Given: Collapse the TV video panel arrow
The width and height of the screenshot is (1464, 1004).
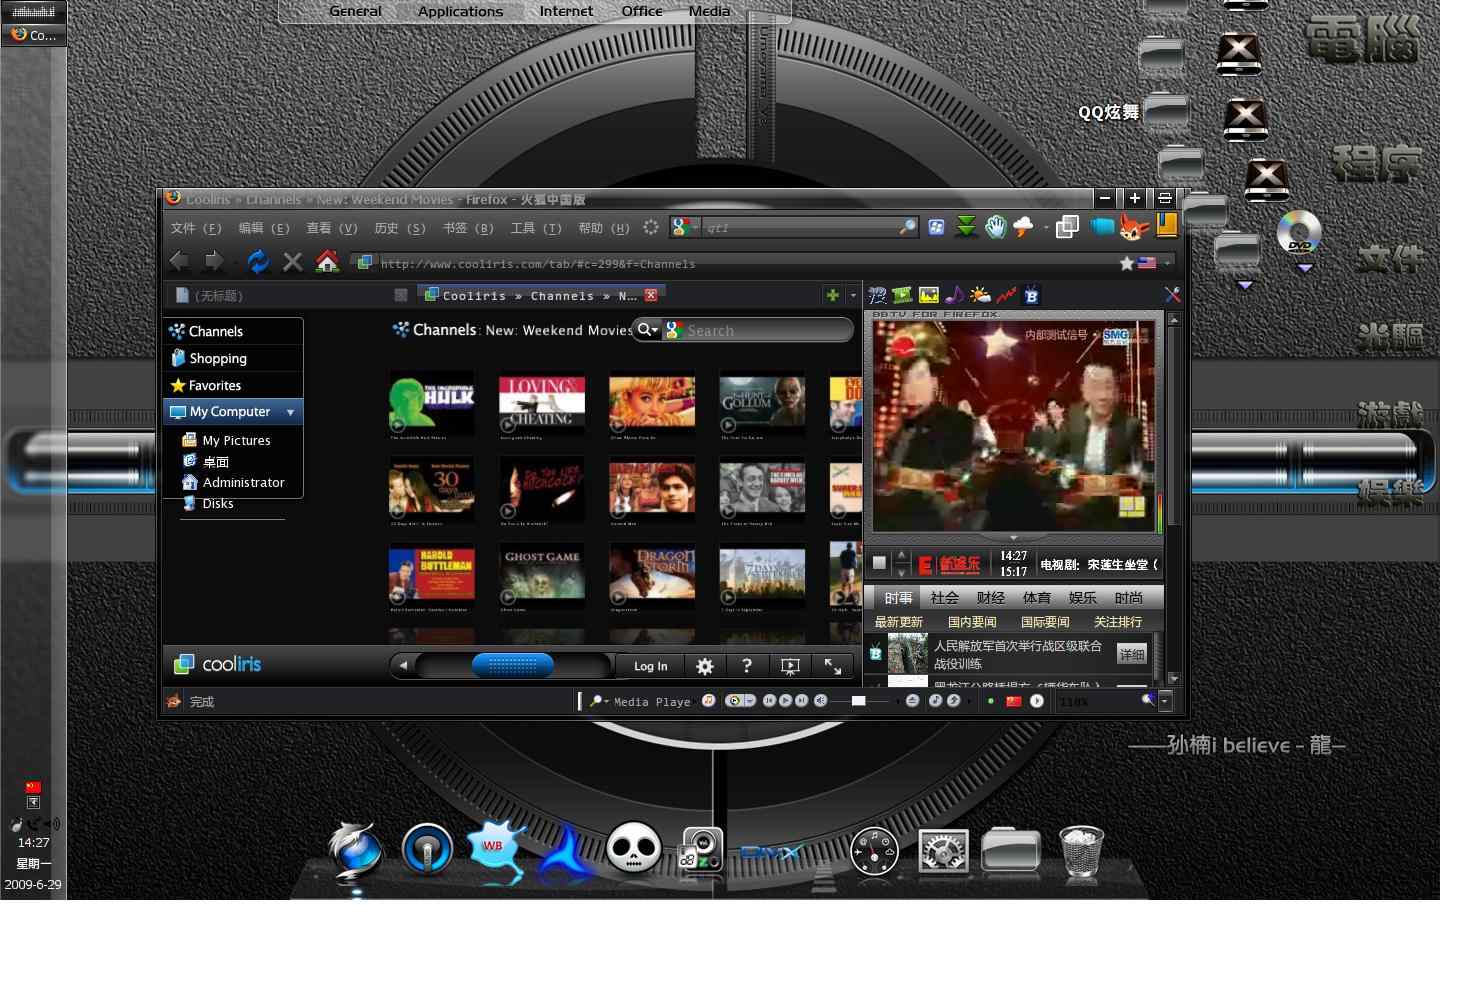Looking at the screenshot, I should tap(1013, 538).
